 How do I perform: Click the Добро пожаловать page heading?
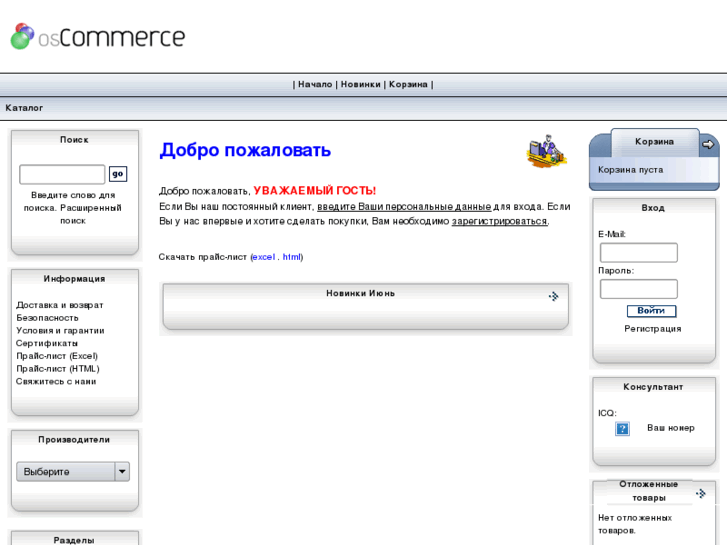(x=245, y=150)
